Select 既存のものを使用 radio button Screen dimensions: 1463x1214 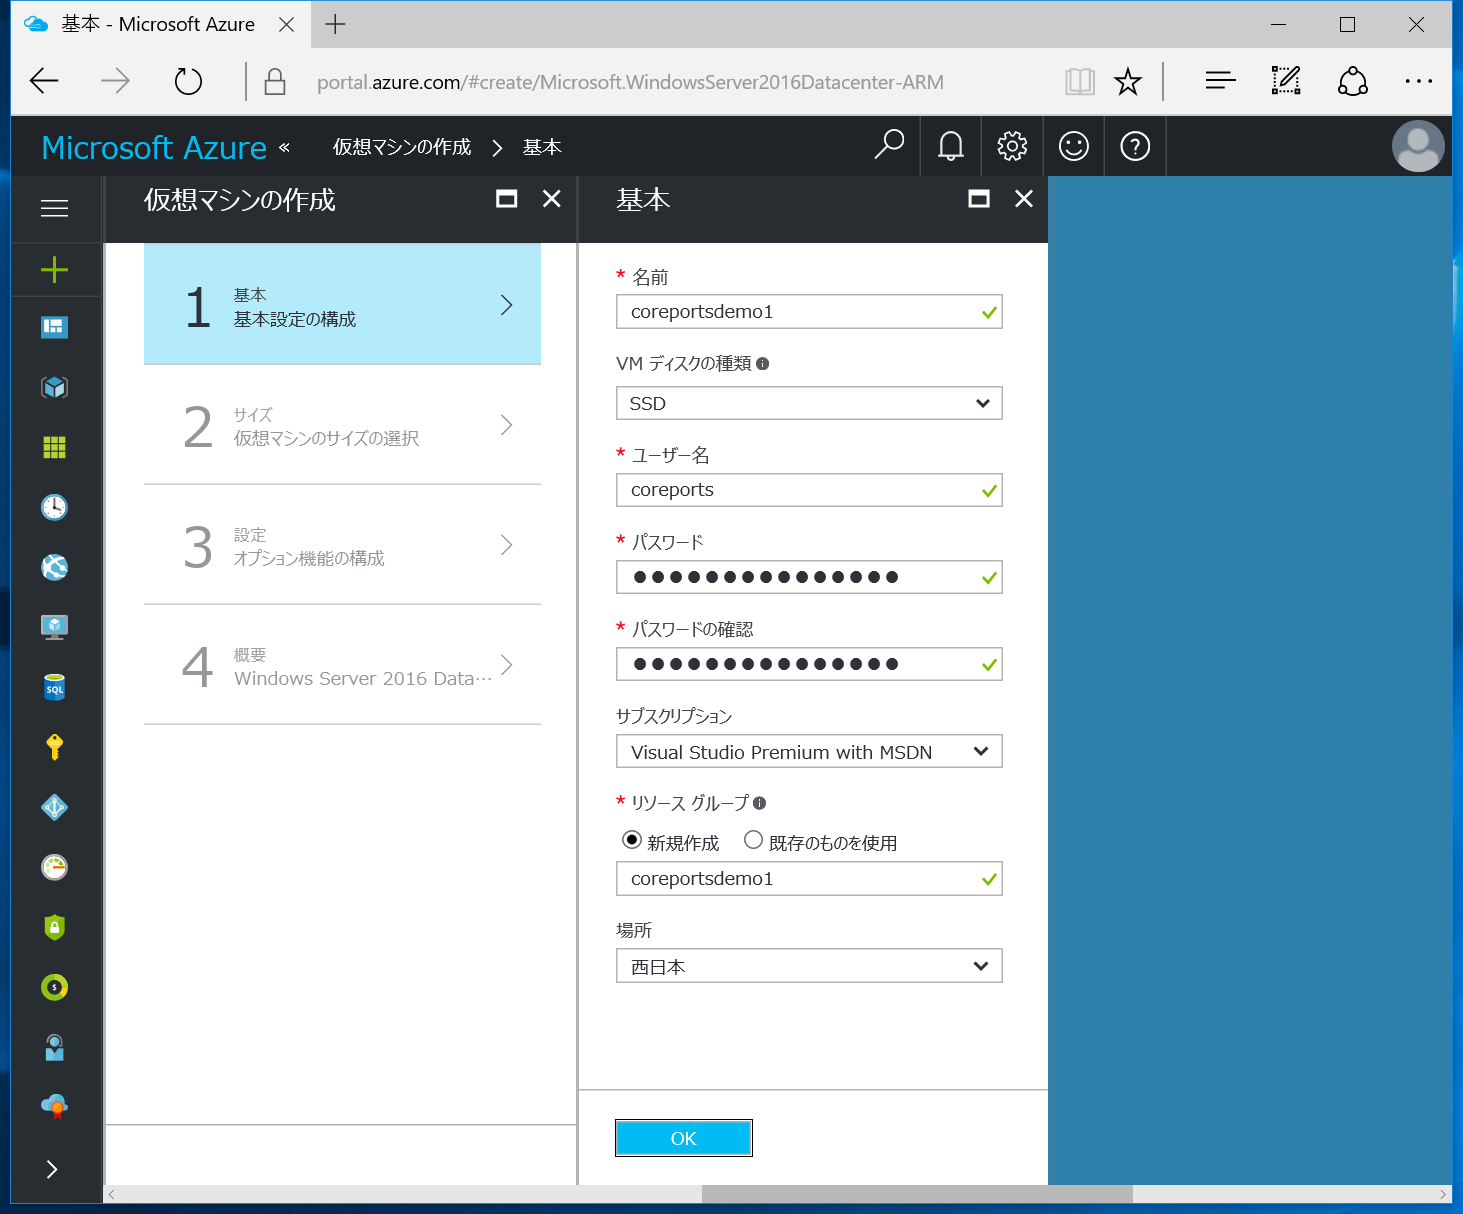click(753, 840)
